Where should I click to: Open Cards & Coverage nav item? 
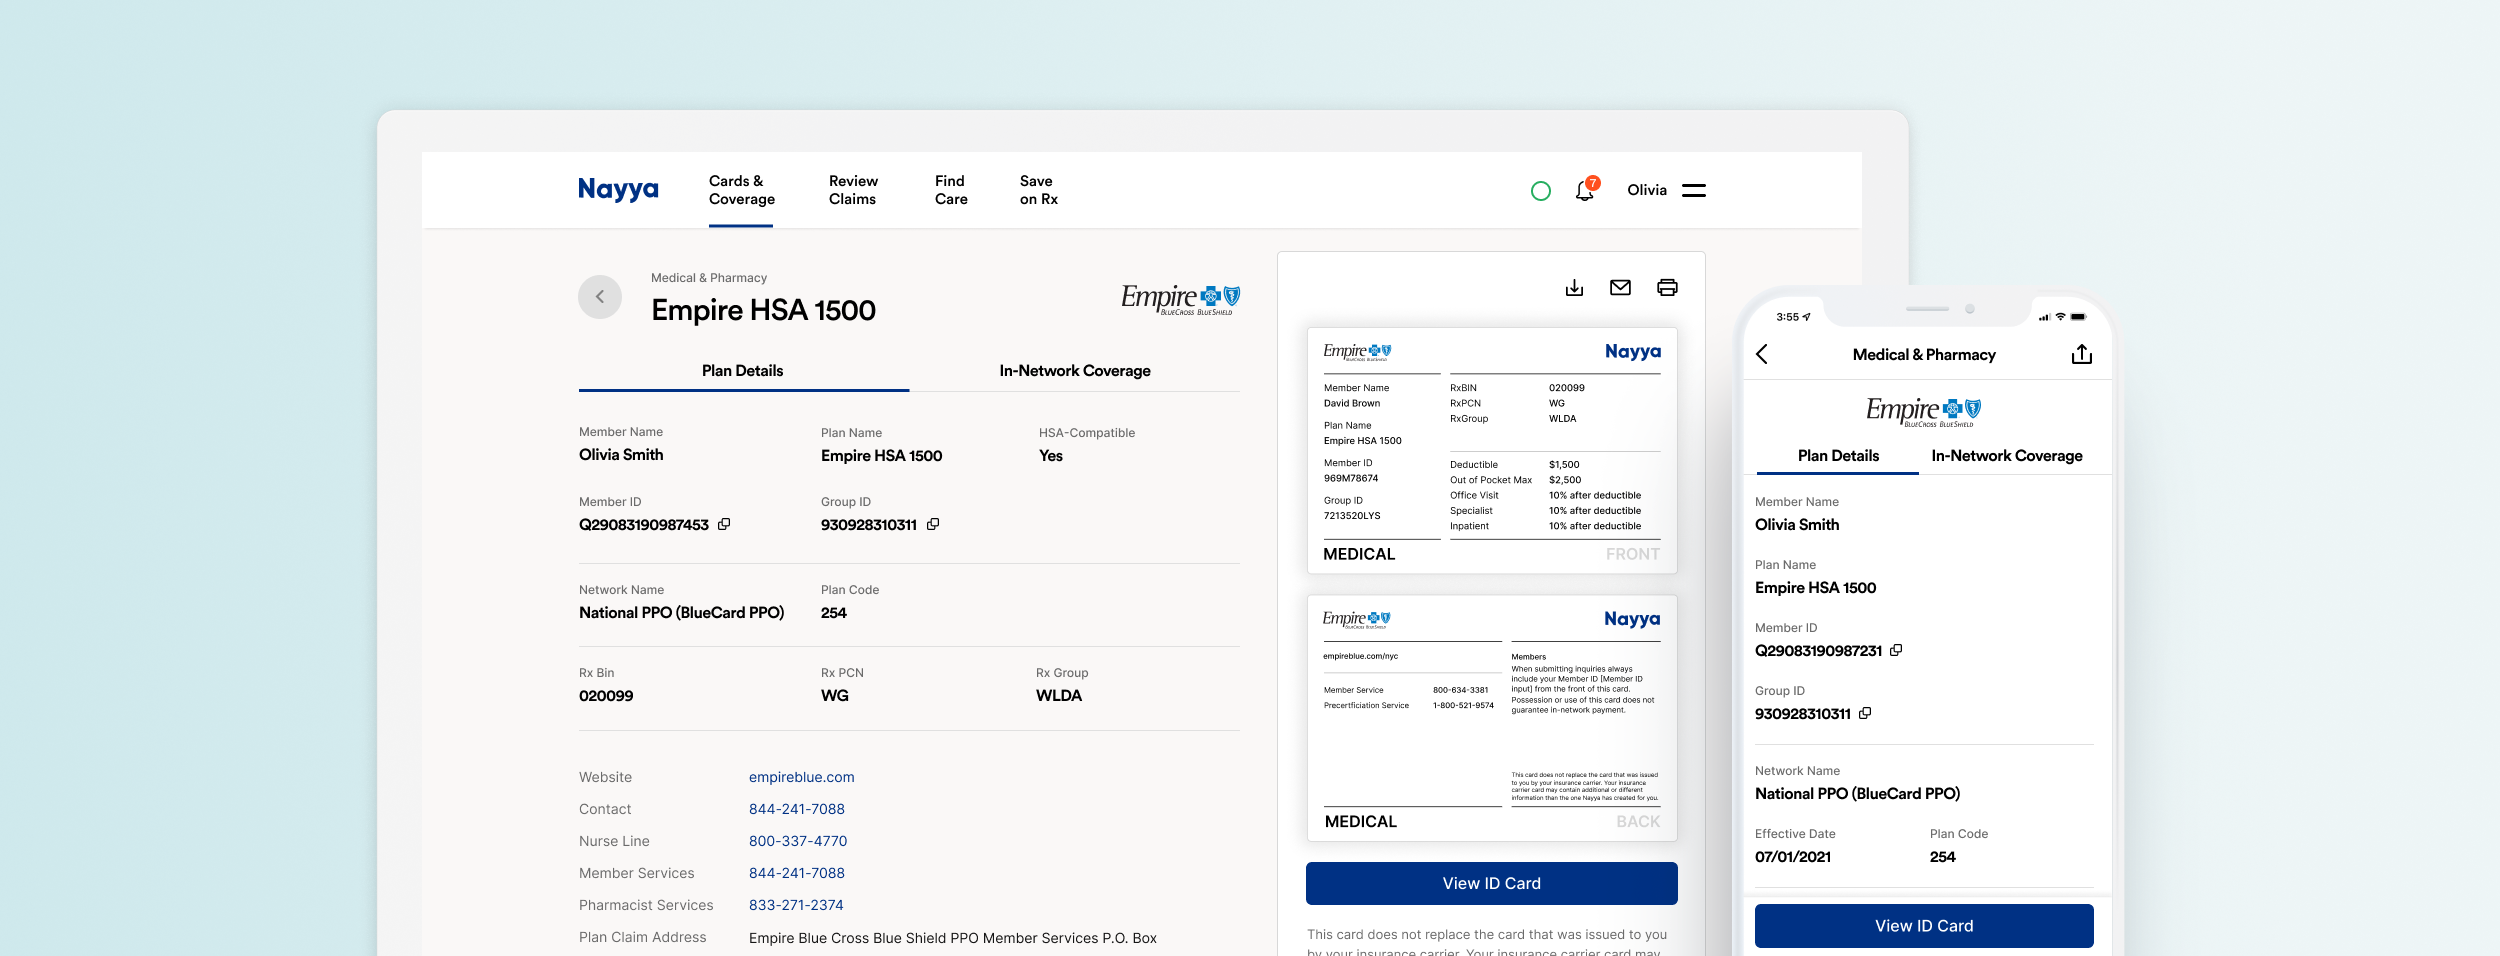tap(742, 190)
